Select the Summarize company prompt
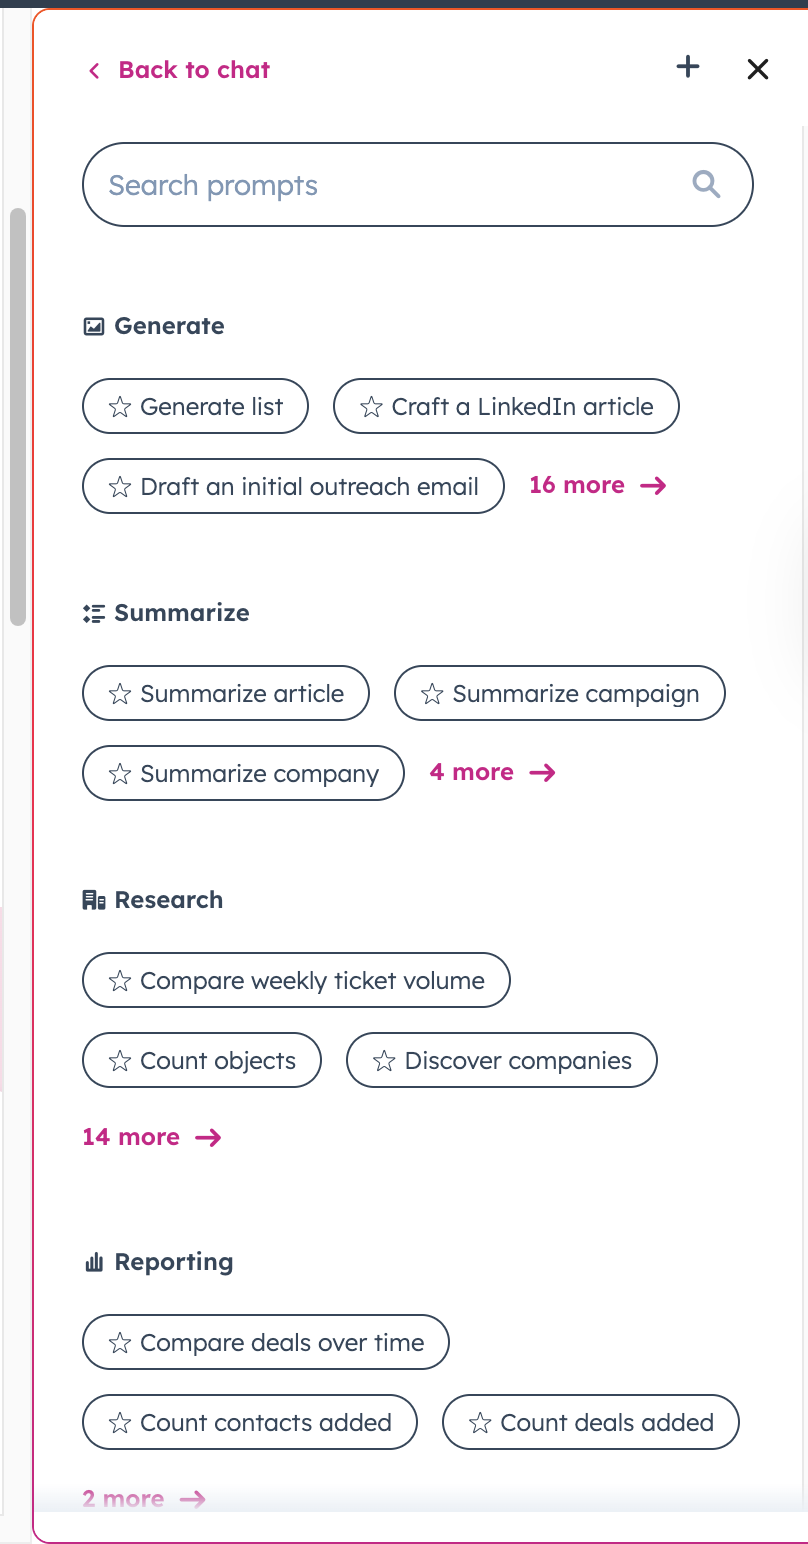Viewport: 808px width, 1544px height. (243, 773)
